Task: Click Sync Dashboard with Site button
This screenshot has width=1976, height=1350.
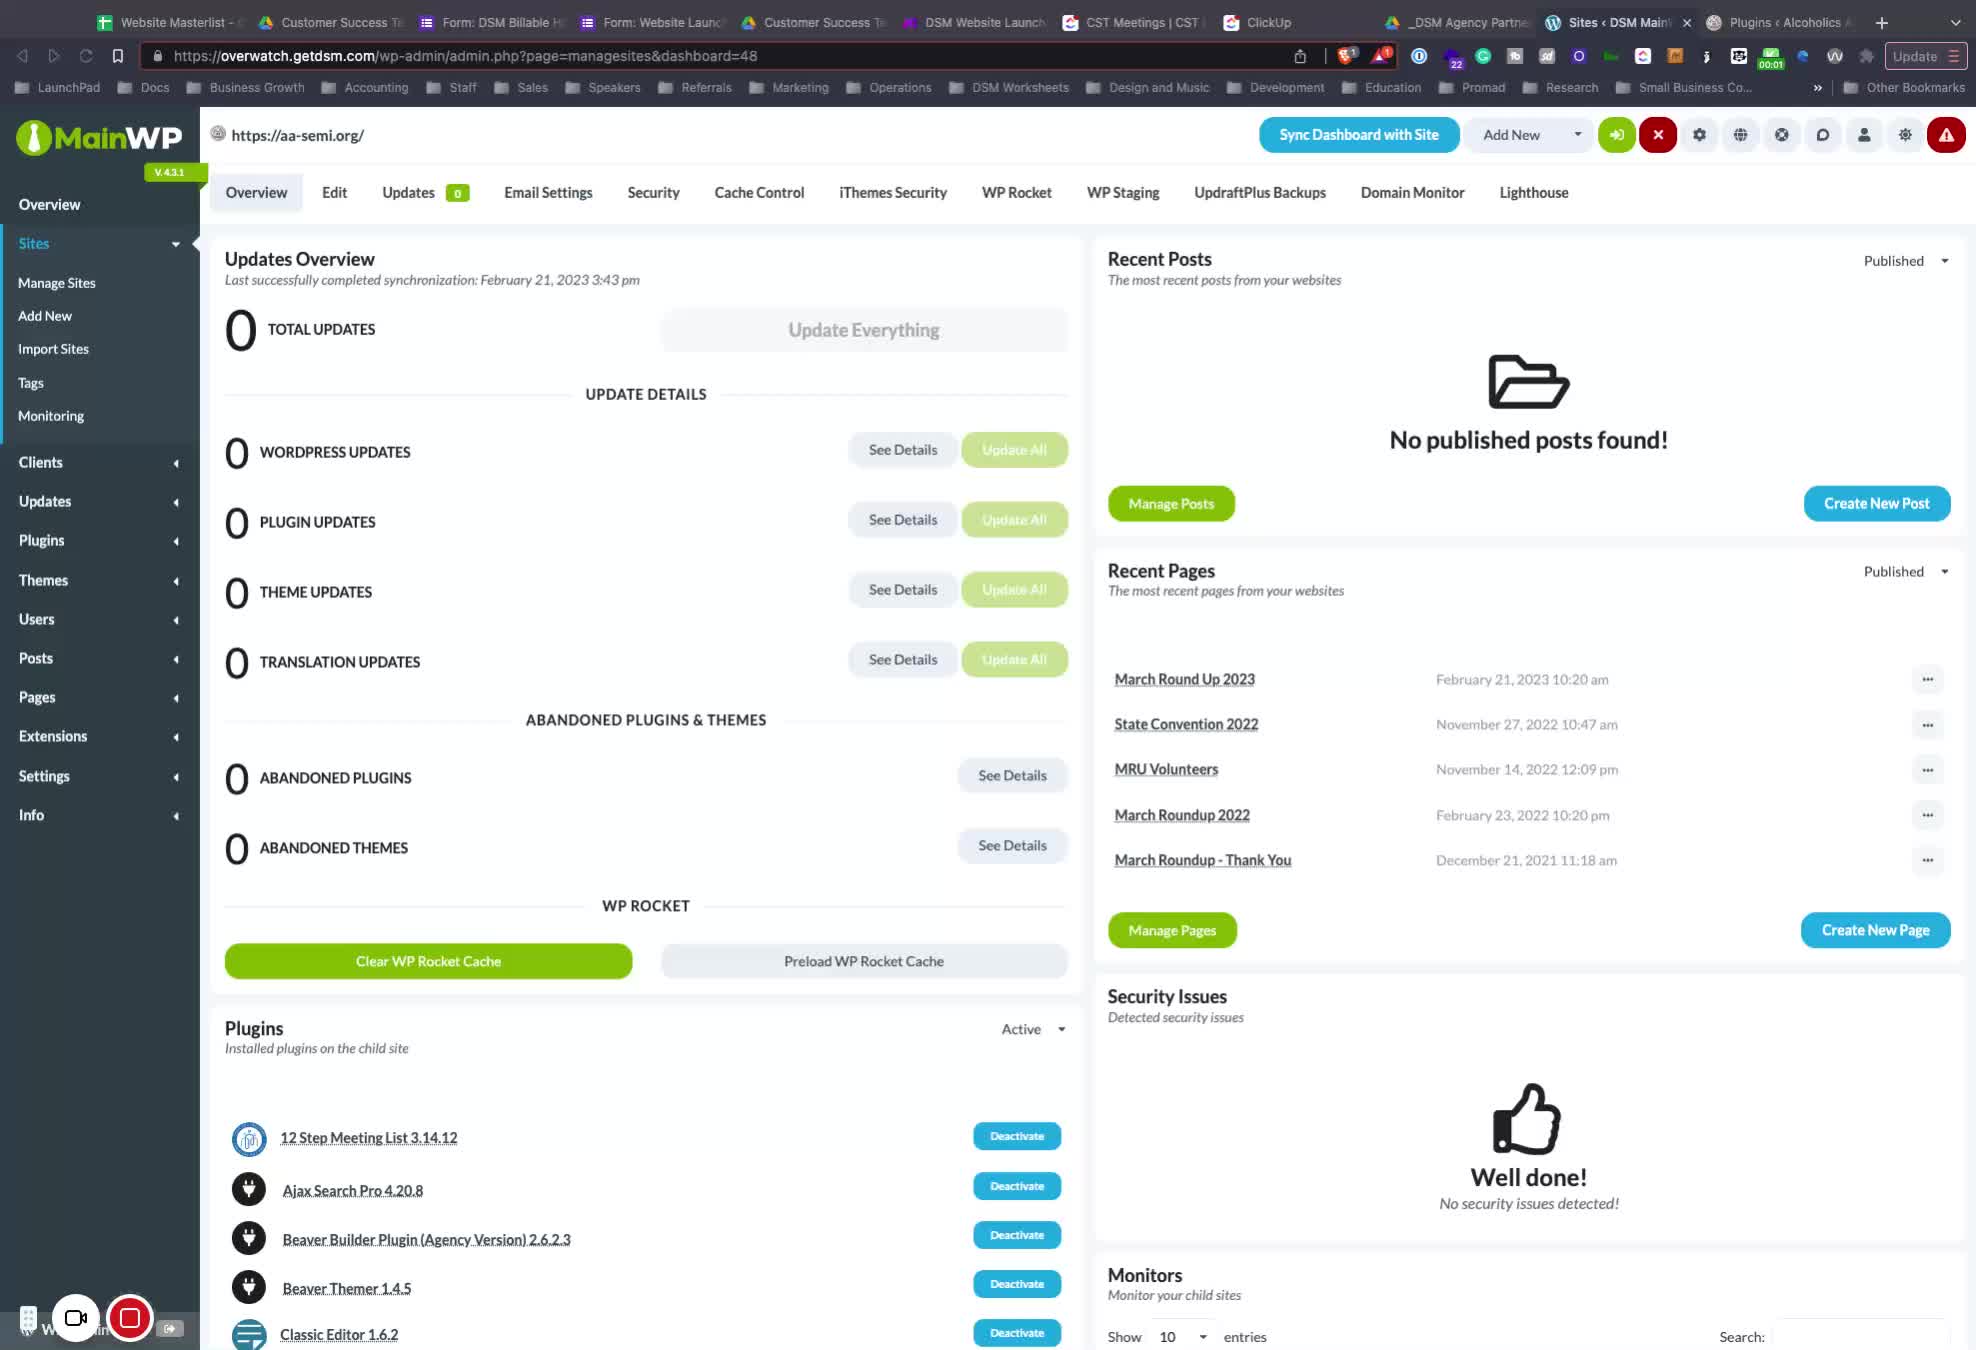Action: (1358, 135)
